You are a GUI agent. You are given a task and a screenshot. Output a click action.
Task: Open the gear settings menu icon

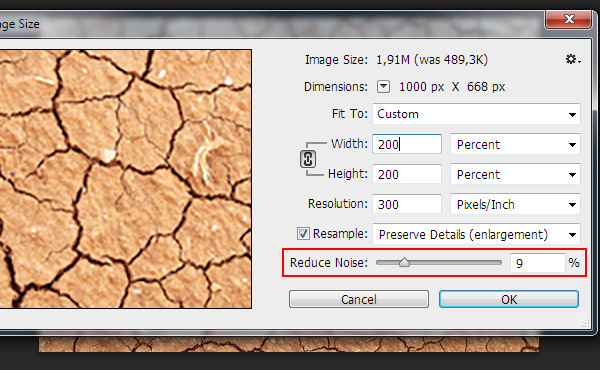pyautogui.click(x=573, y=59)
